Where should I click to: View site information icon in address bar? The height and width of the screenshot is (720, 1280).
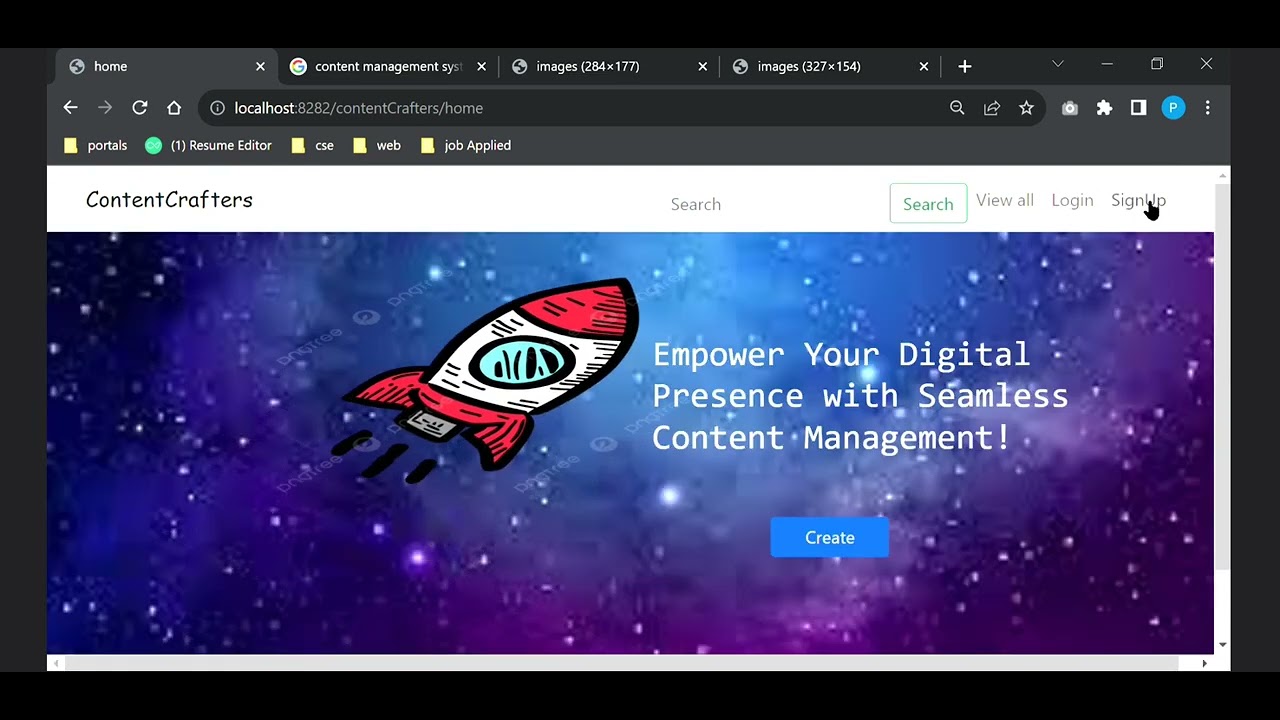click(x=217, y=108)
